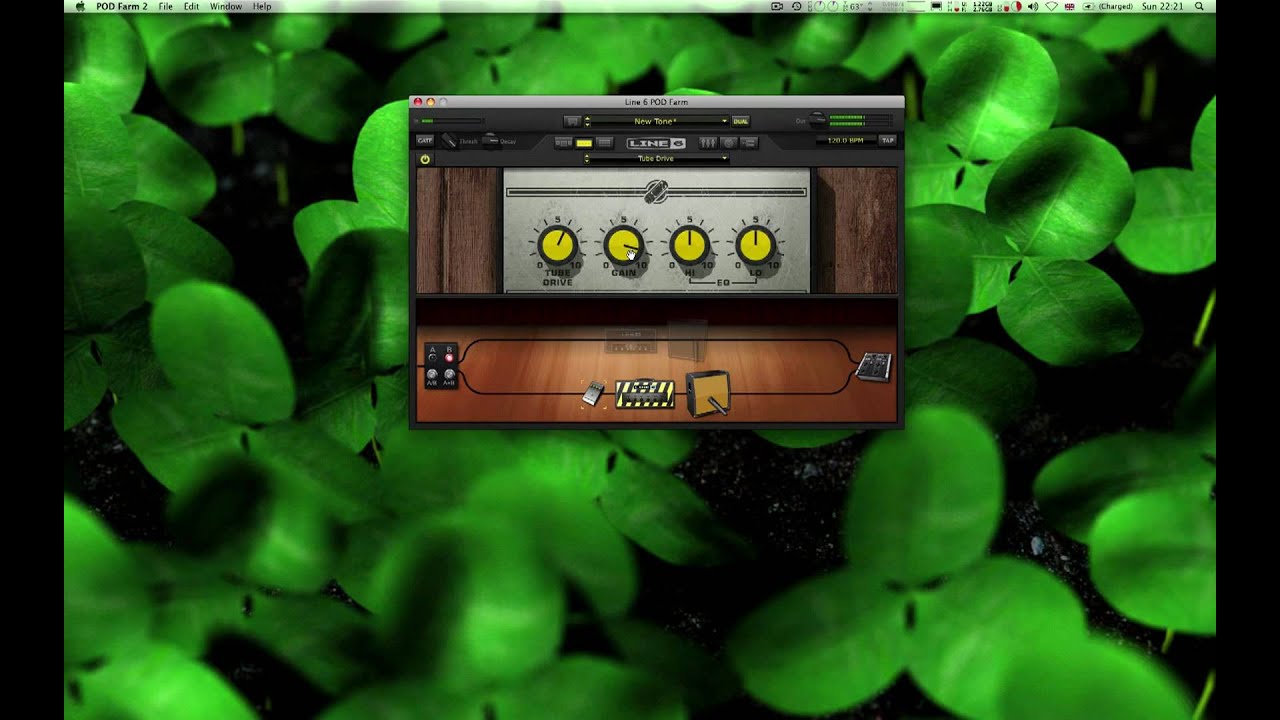Select the stomp pedal in signal chain
Image resolution: width=1280 pixels, height=720 pixels.
pos(593,393)
